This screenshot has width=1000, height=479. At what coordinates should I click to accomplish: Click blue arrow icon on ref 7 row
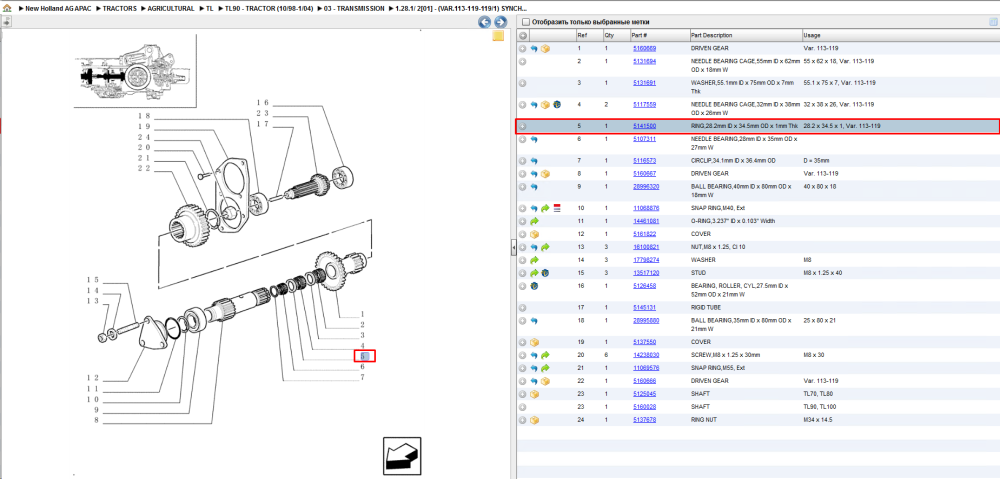point(534,161)
